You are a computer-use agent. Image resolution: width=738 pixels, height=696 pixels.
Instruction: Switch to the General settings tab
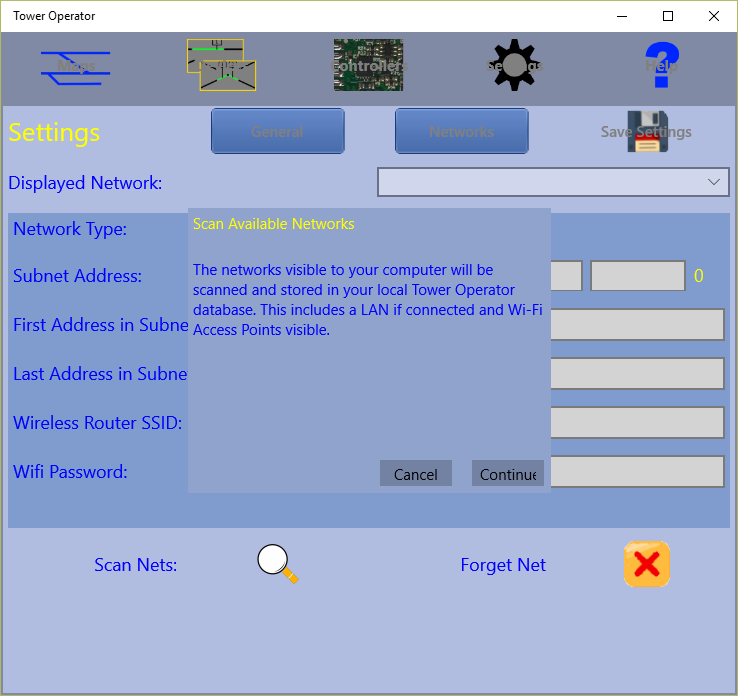click(x=277, y=131)
